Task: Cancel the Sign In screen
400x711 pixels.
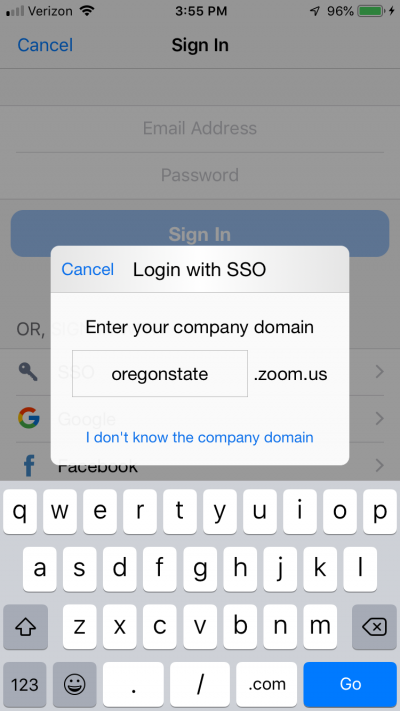Action: click(45, 45)
